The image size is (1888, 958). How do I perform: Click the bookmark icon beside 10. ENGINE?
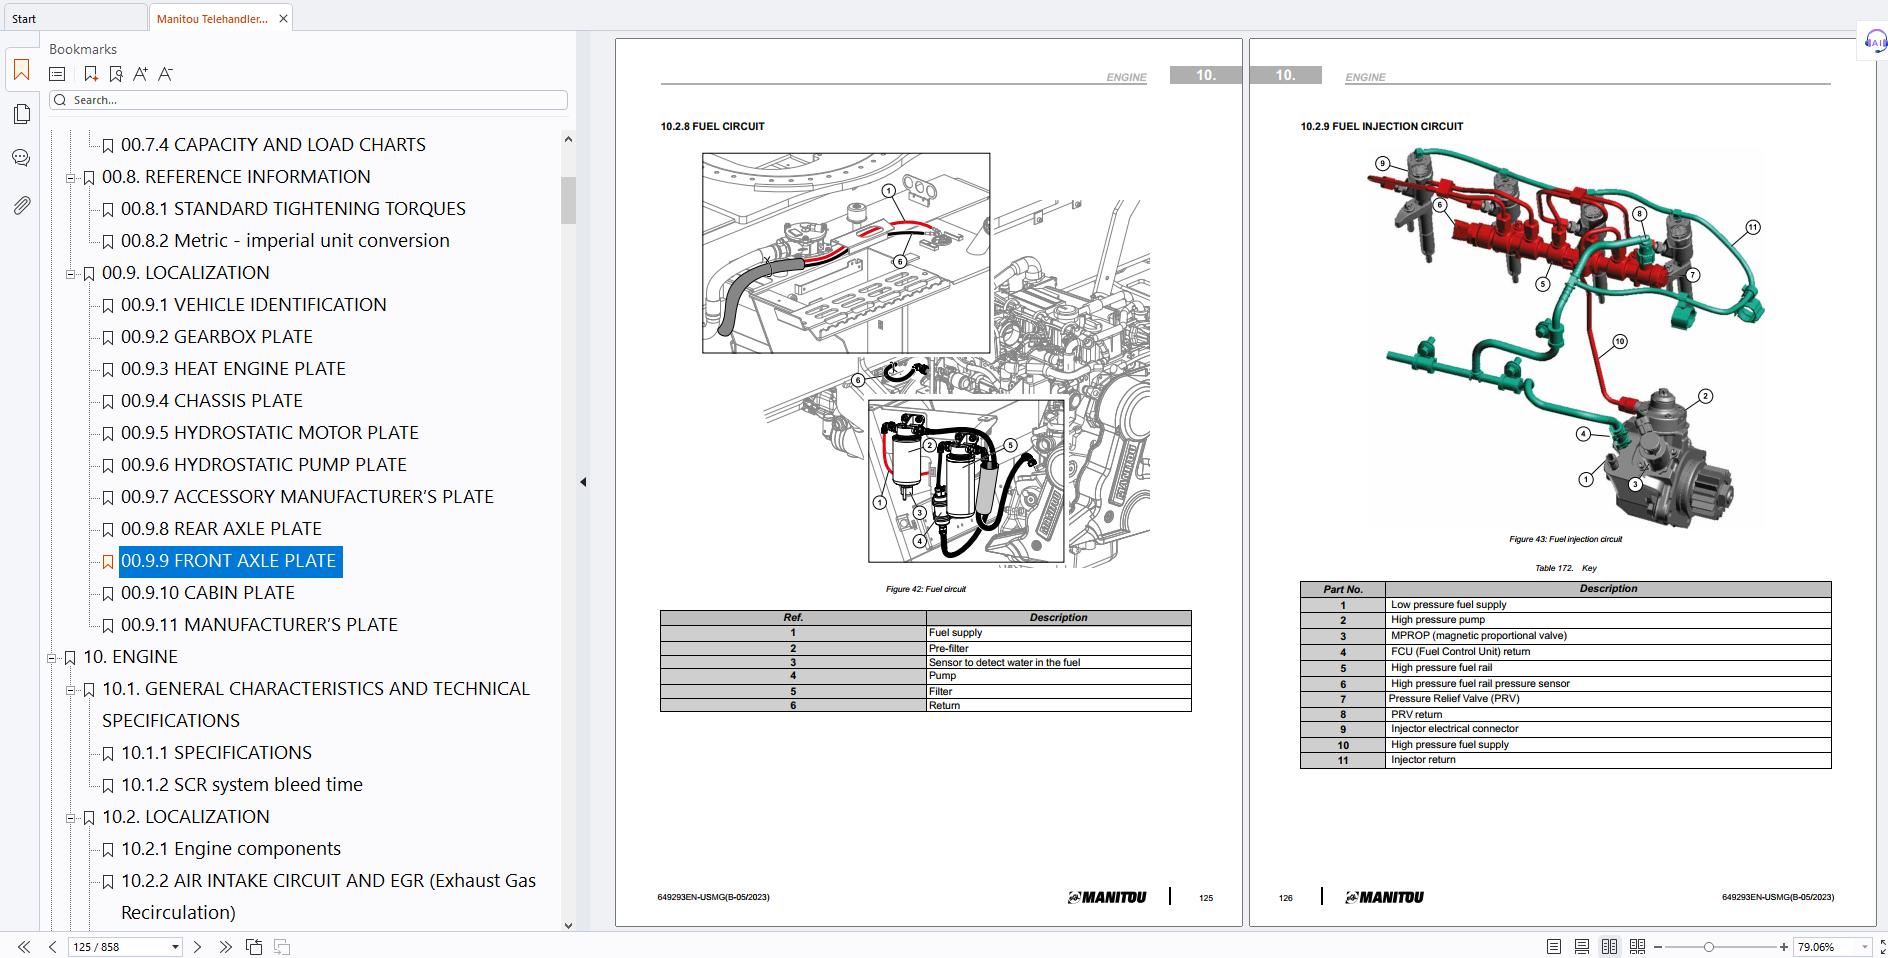70,658
